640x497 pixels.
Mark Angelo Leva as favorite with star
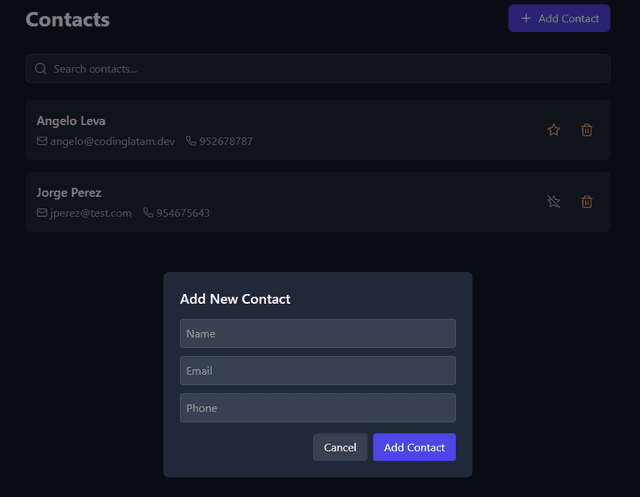tap(553, 130)
